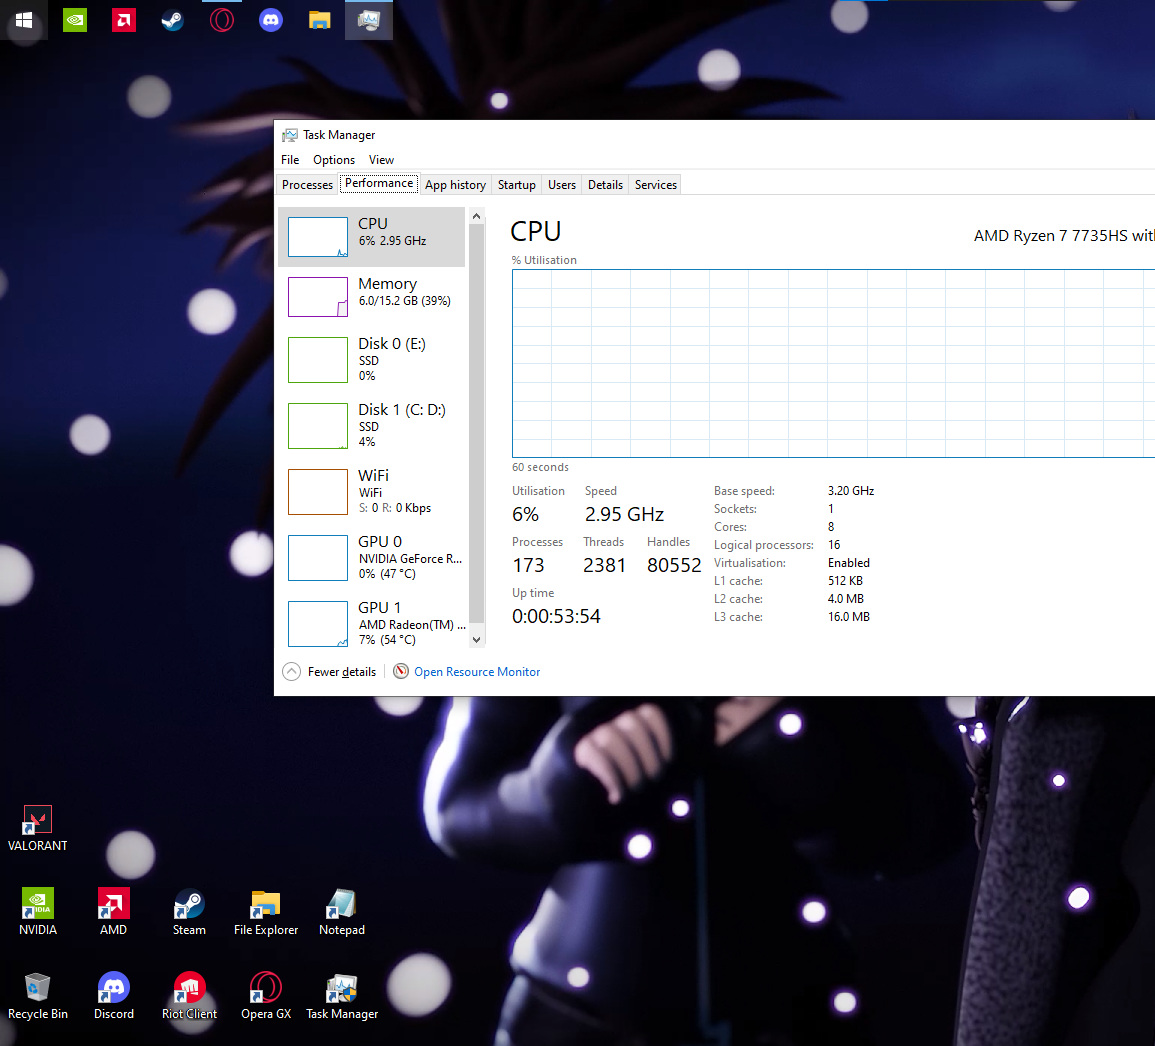Click the Resource Monitor gauge icon
Screen dimensions: 1155x1046
coord(401,671)
